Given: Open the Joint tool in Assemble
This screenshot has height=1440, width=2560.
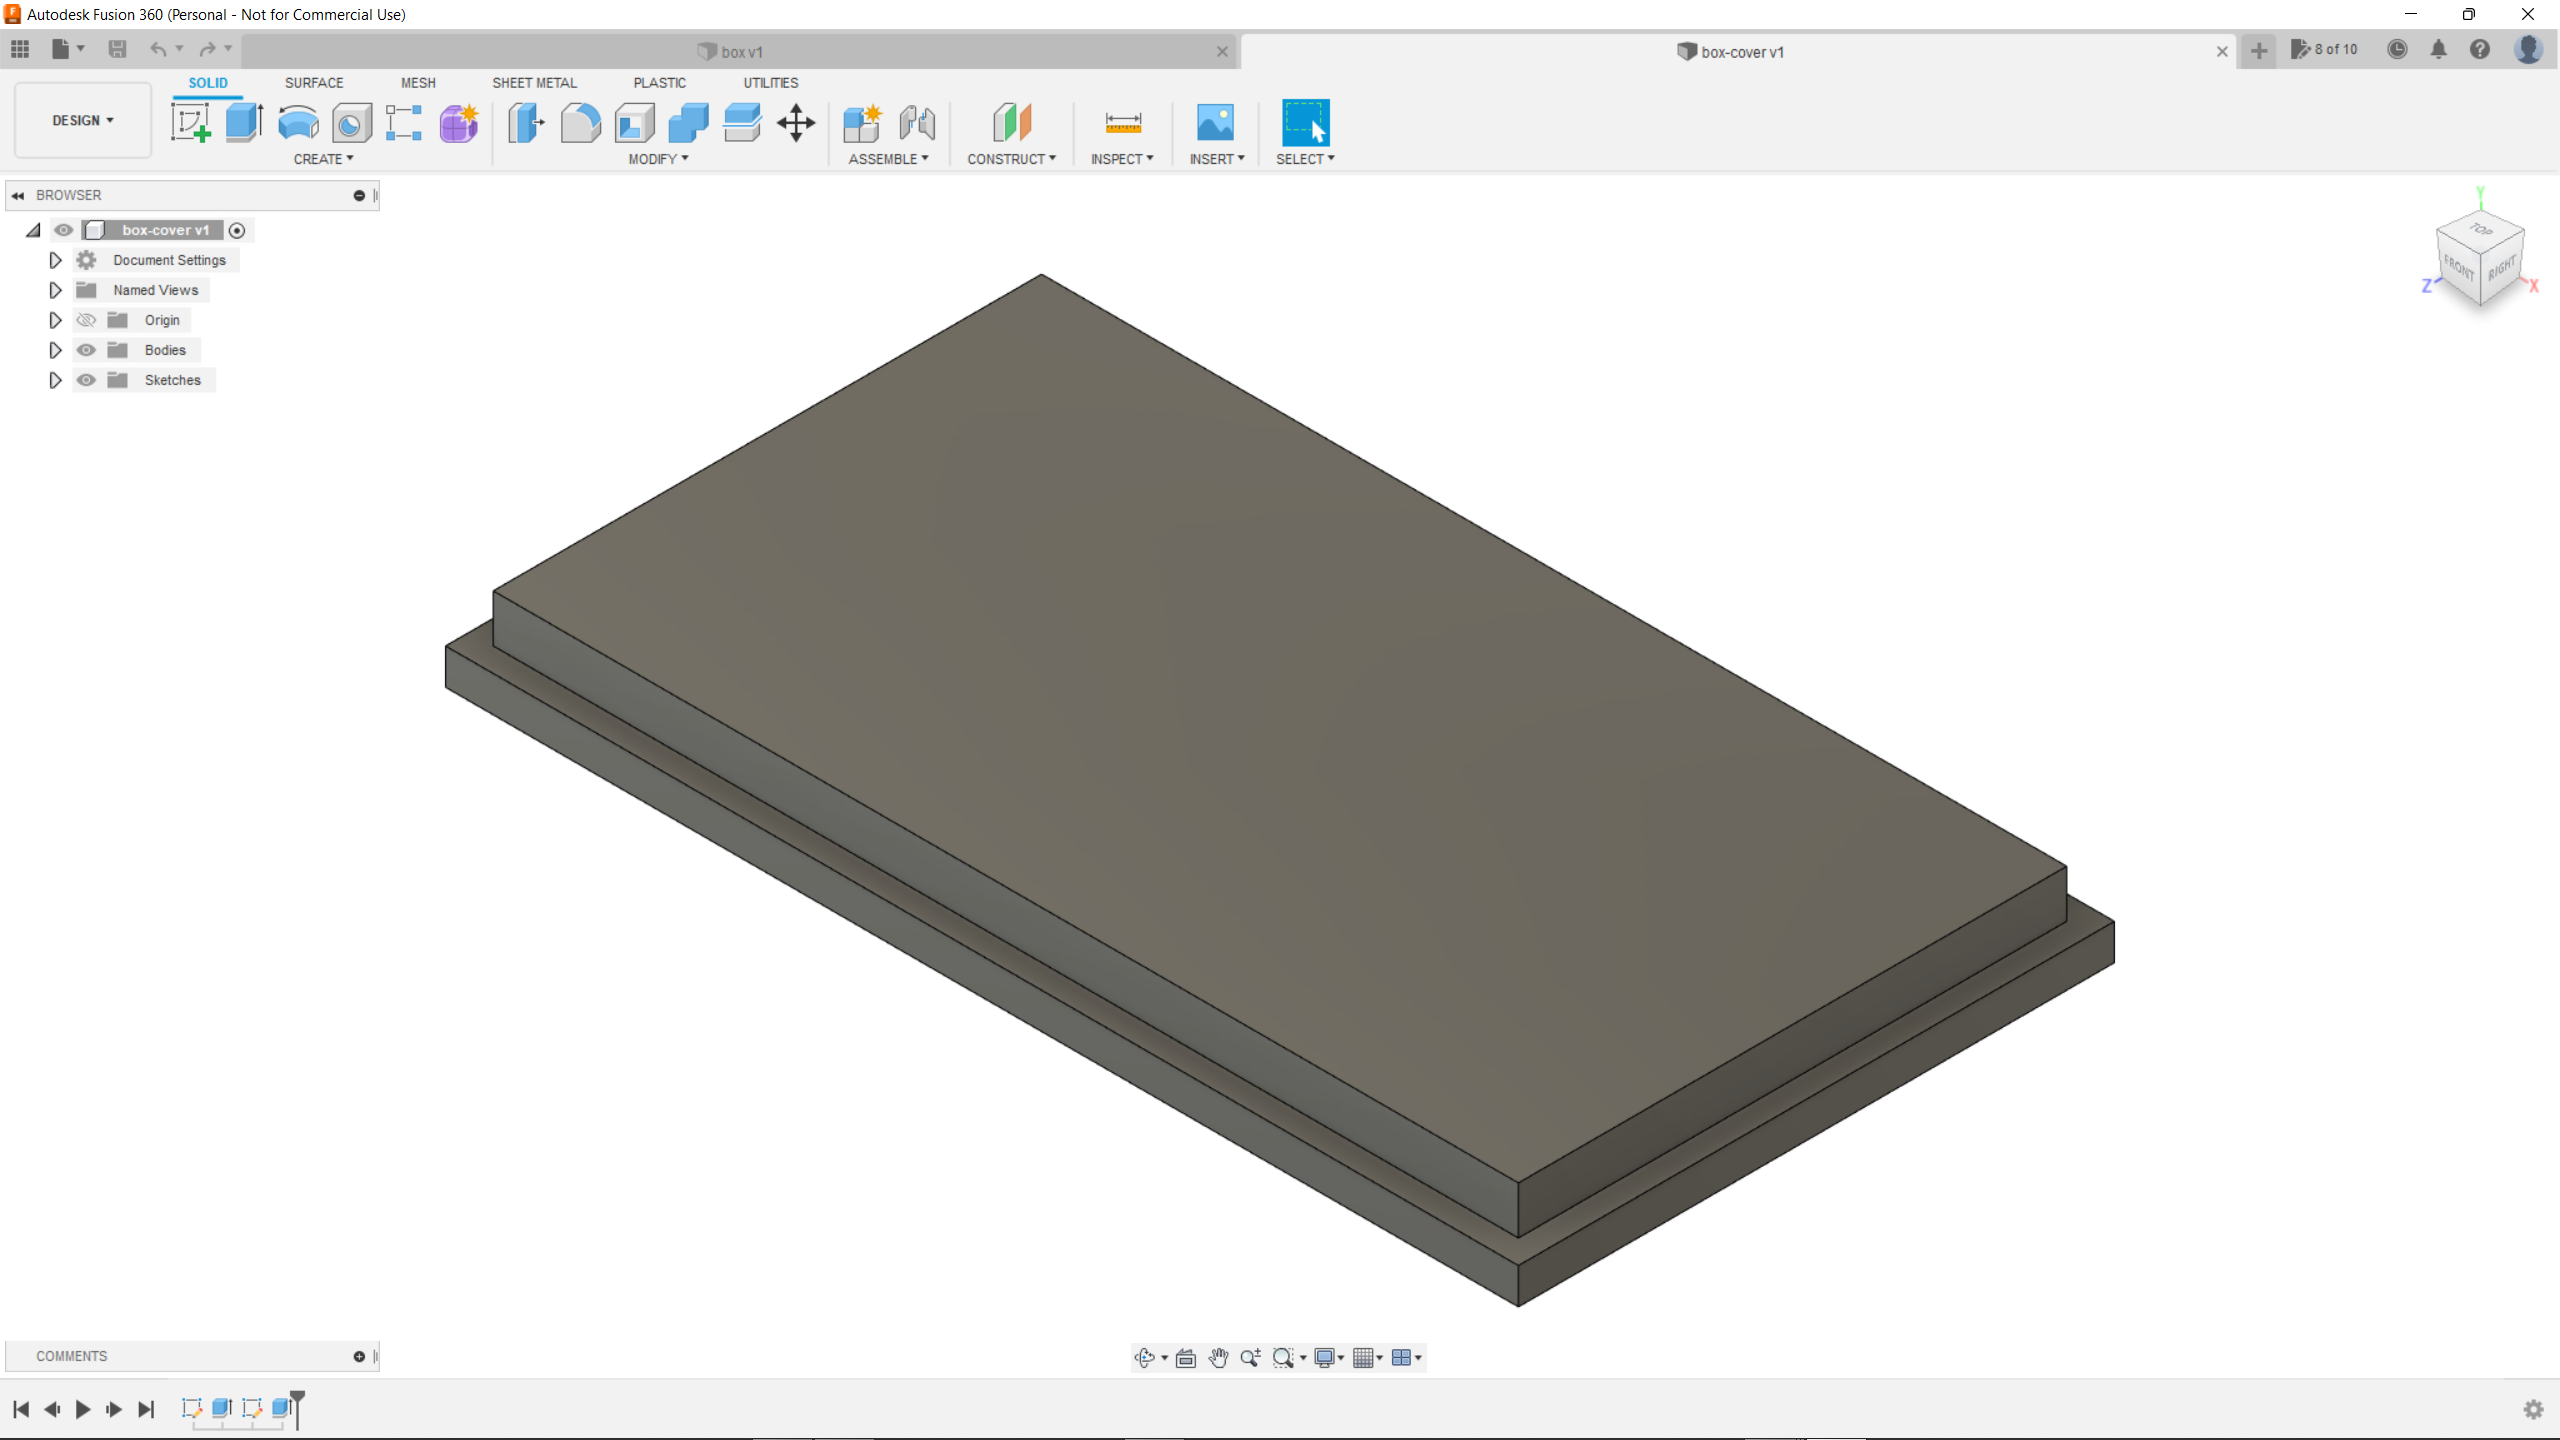Looking at the screenshot, I should 916,123.
